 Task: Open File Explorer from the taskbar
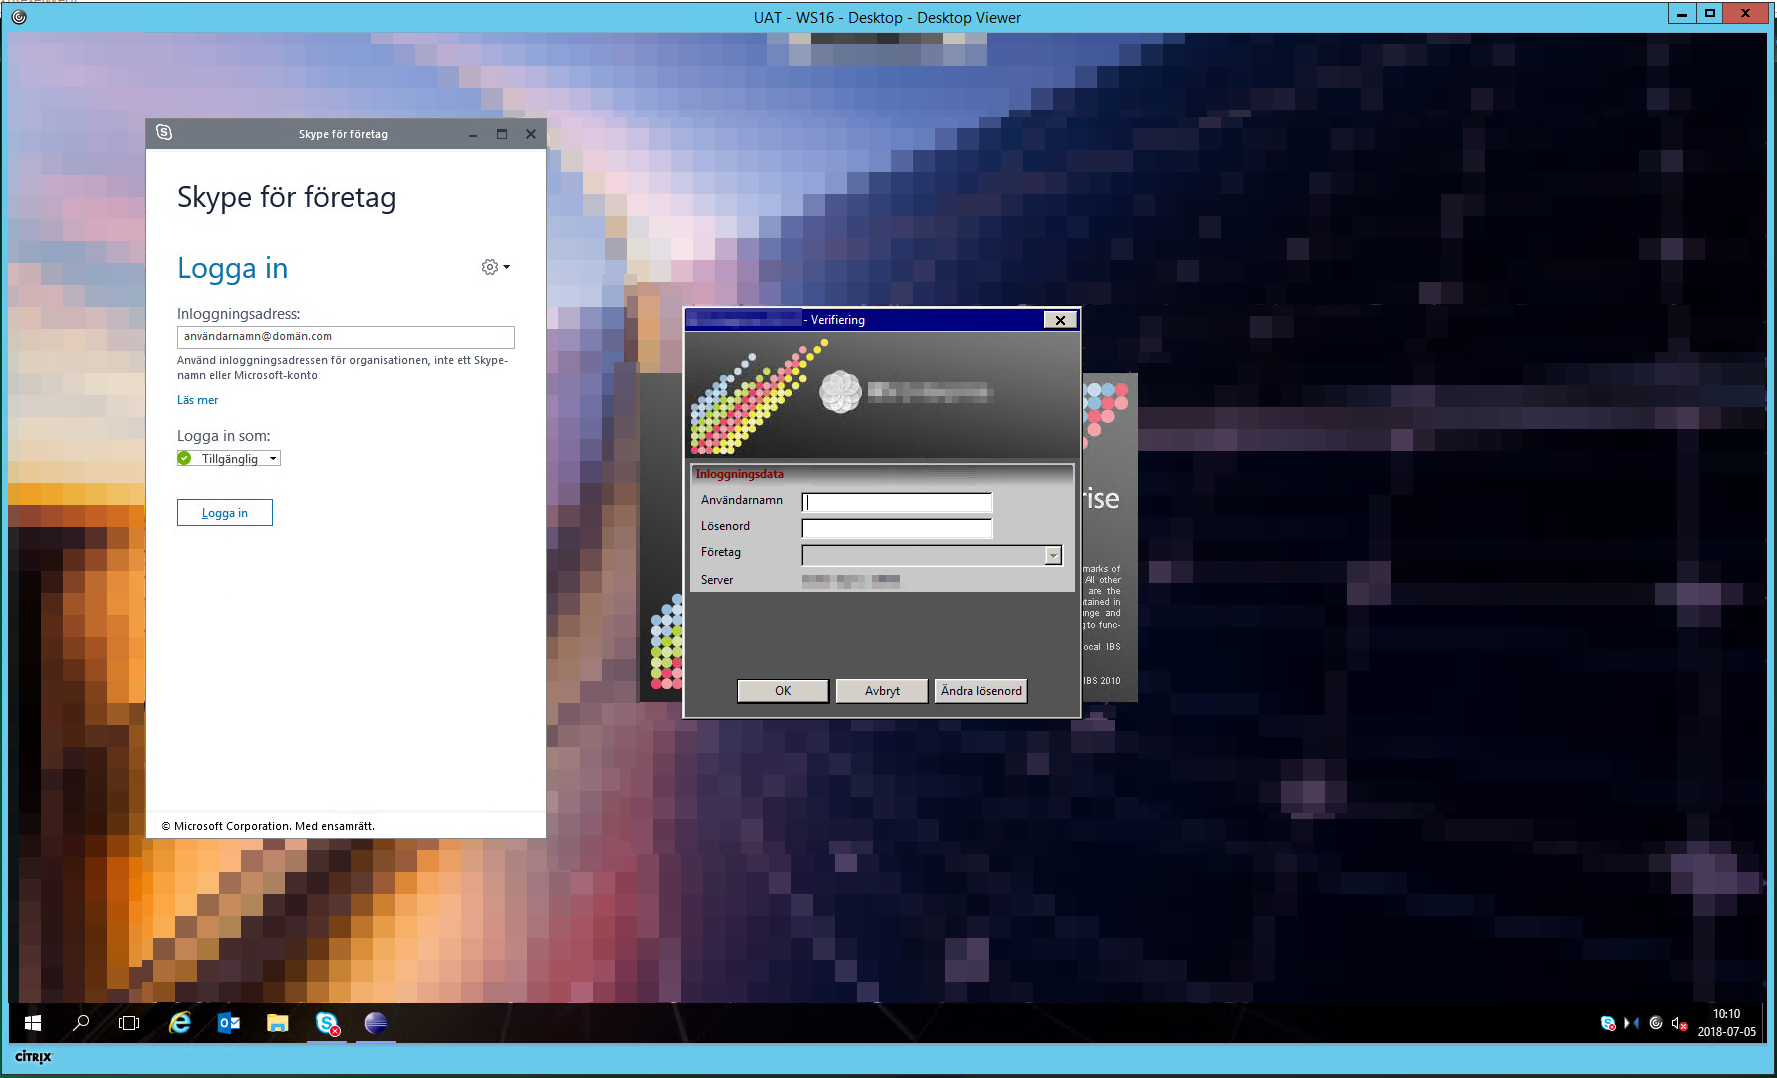point(278,1023)
